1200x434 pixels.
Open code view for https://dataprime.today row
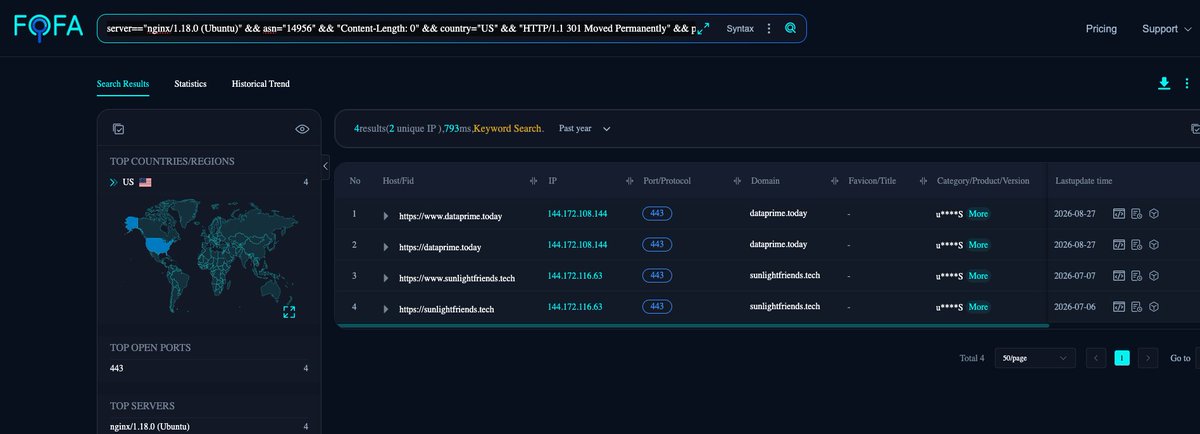(1120, 244)
